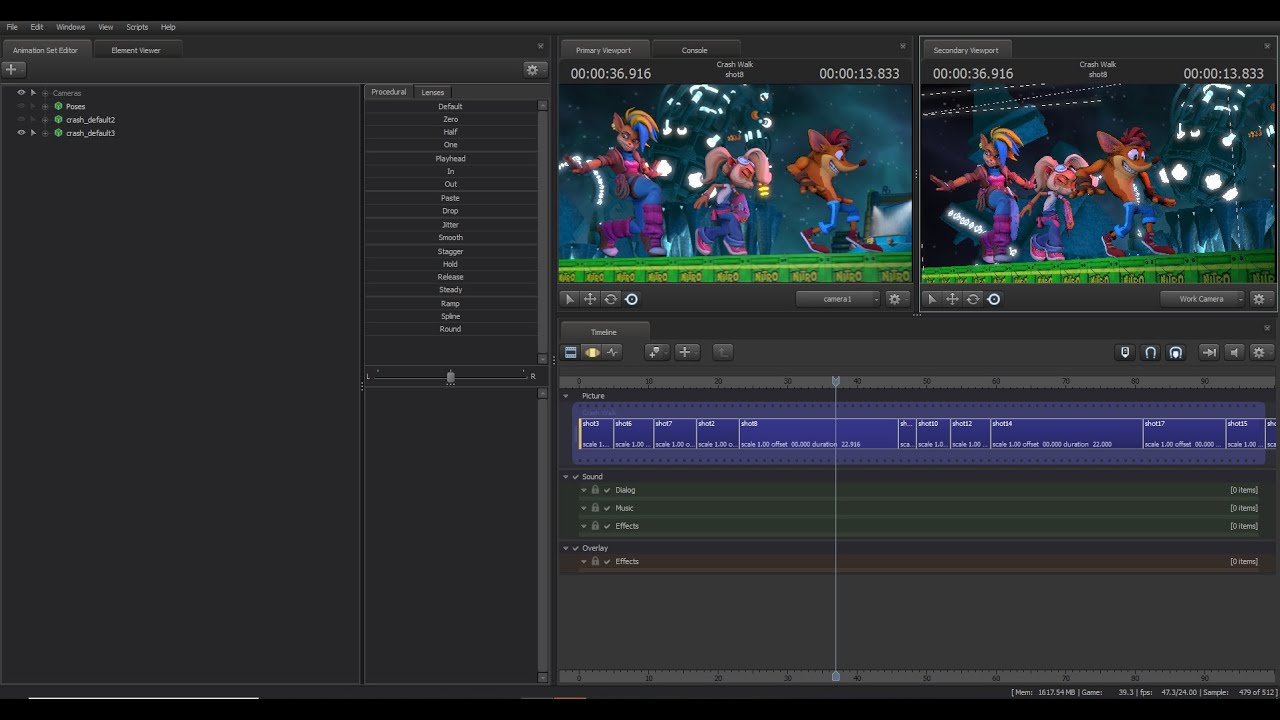Collapse the Overlay track group
1280x720 pixels.
click(x=566, y=548)
